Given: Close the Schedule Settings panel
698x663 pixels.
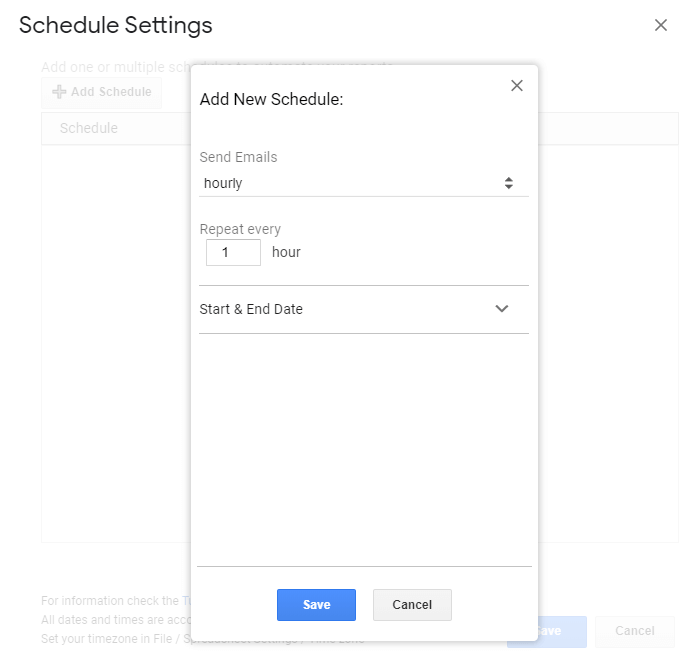Looking at the screenshot, I should pyautogui.click(x=660, y=26).
